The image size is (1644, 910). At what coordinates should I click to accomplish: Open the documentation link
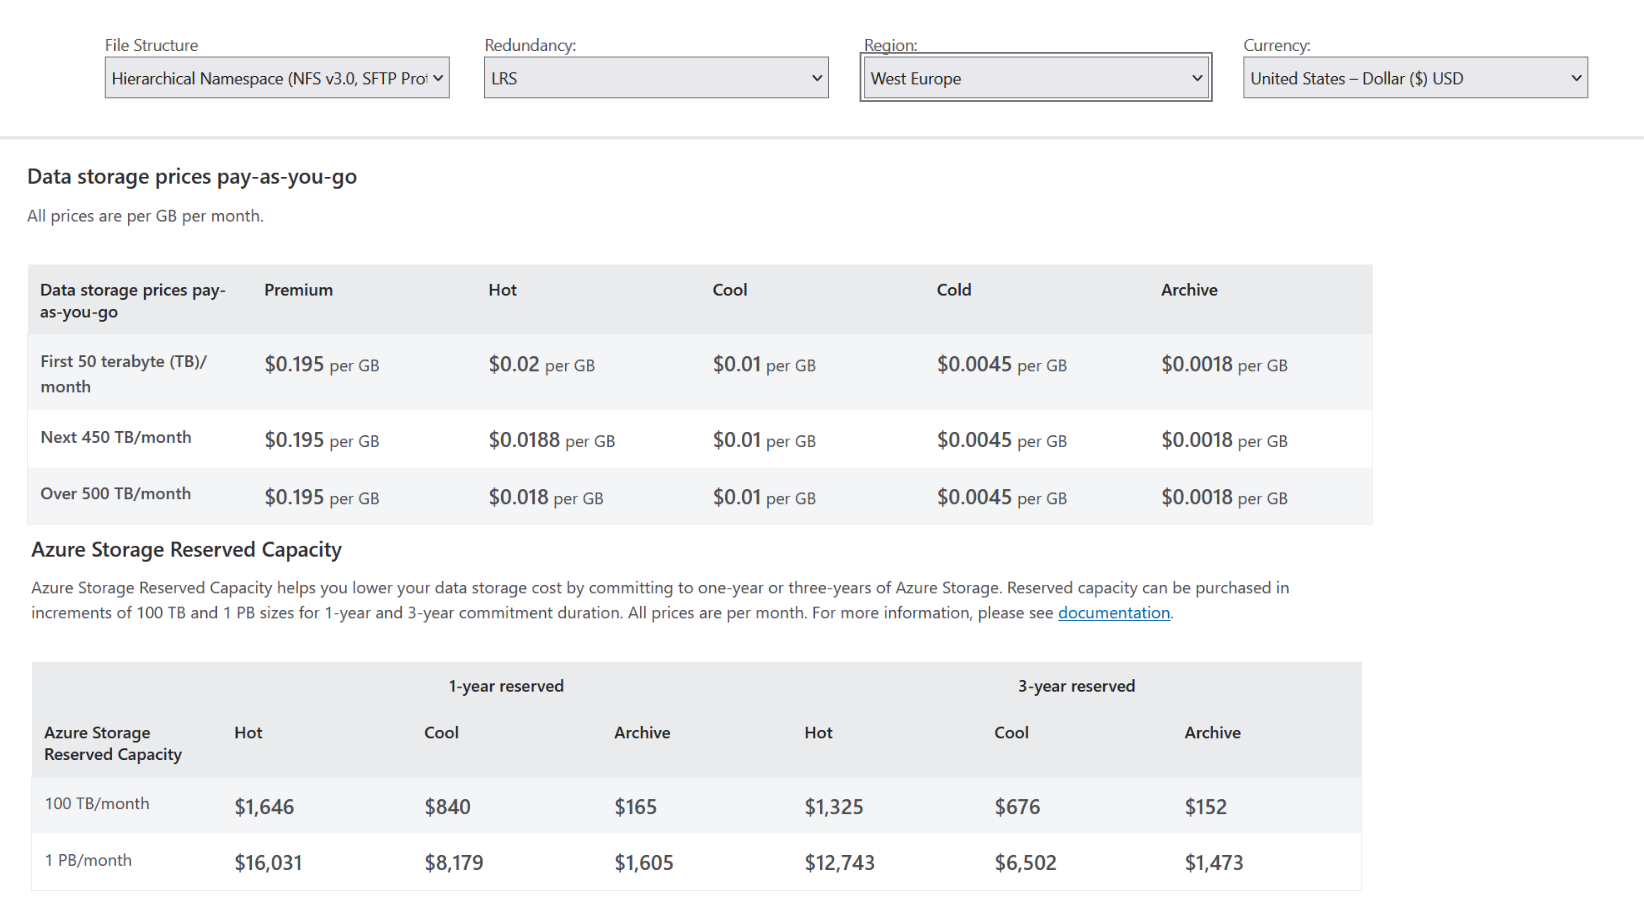coord(1113,613)
